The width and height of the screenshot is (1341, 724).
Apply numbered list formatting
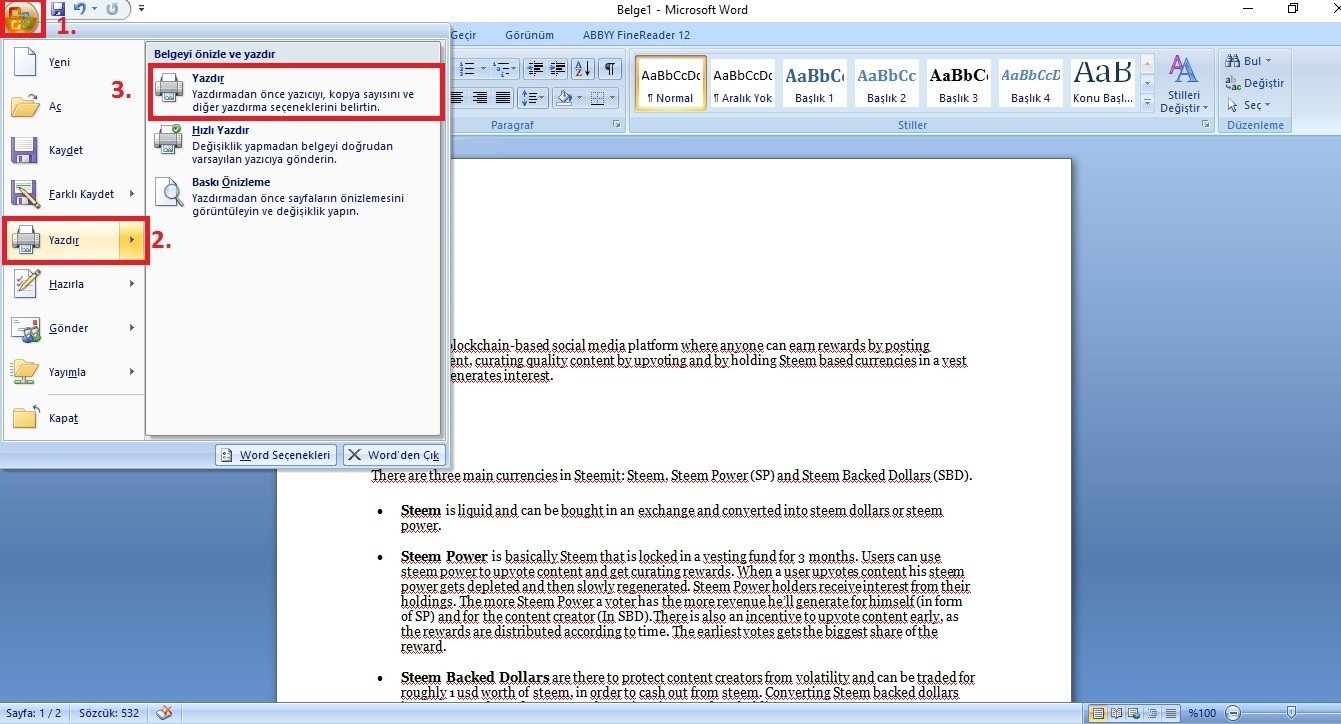(x=466, y=68)
